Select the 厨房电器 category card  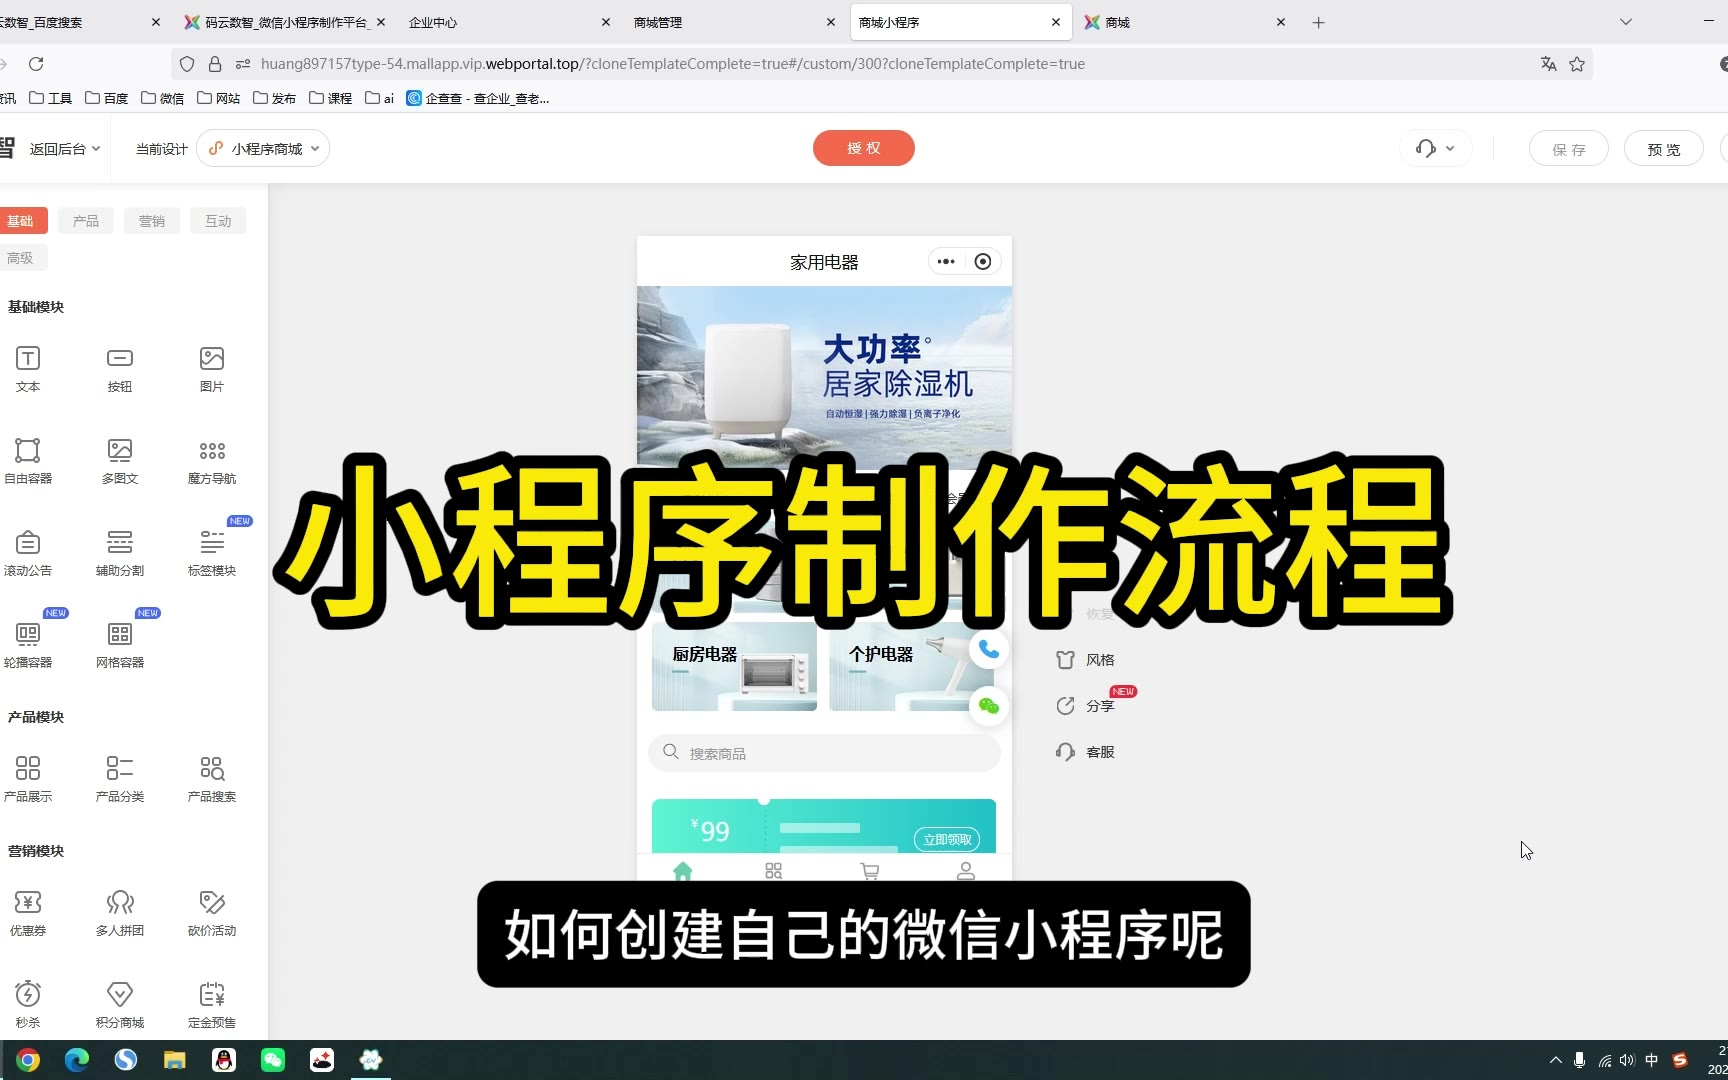(x=734, y=667)
